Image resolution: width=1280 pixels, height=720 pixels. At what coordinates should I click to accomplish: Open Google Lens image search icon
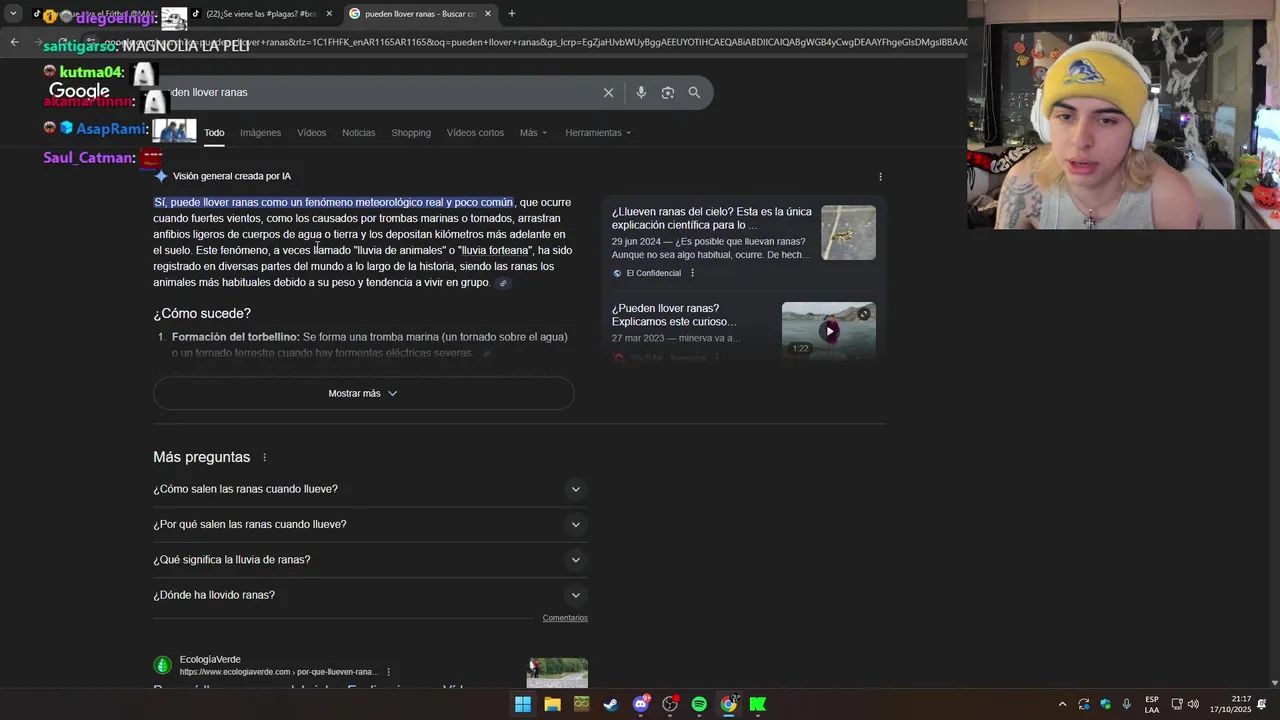[668, 92]
